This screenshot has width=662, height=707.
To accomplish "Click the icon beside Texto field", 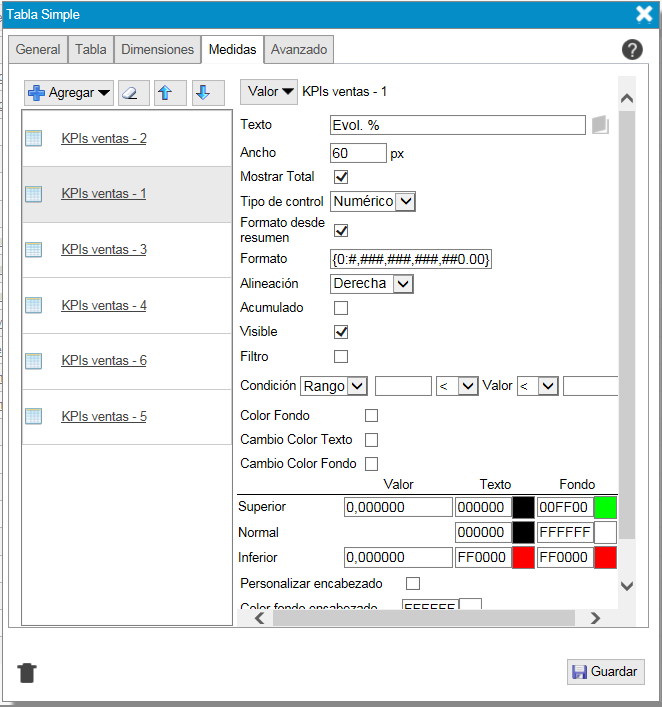I will pos(599,125).
